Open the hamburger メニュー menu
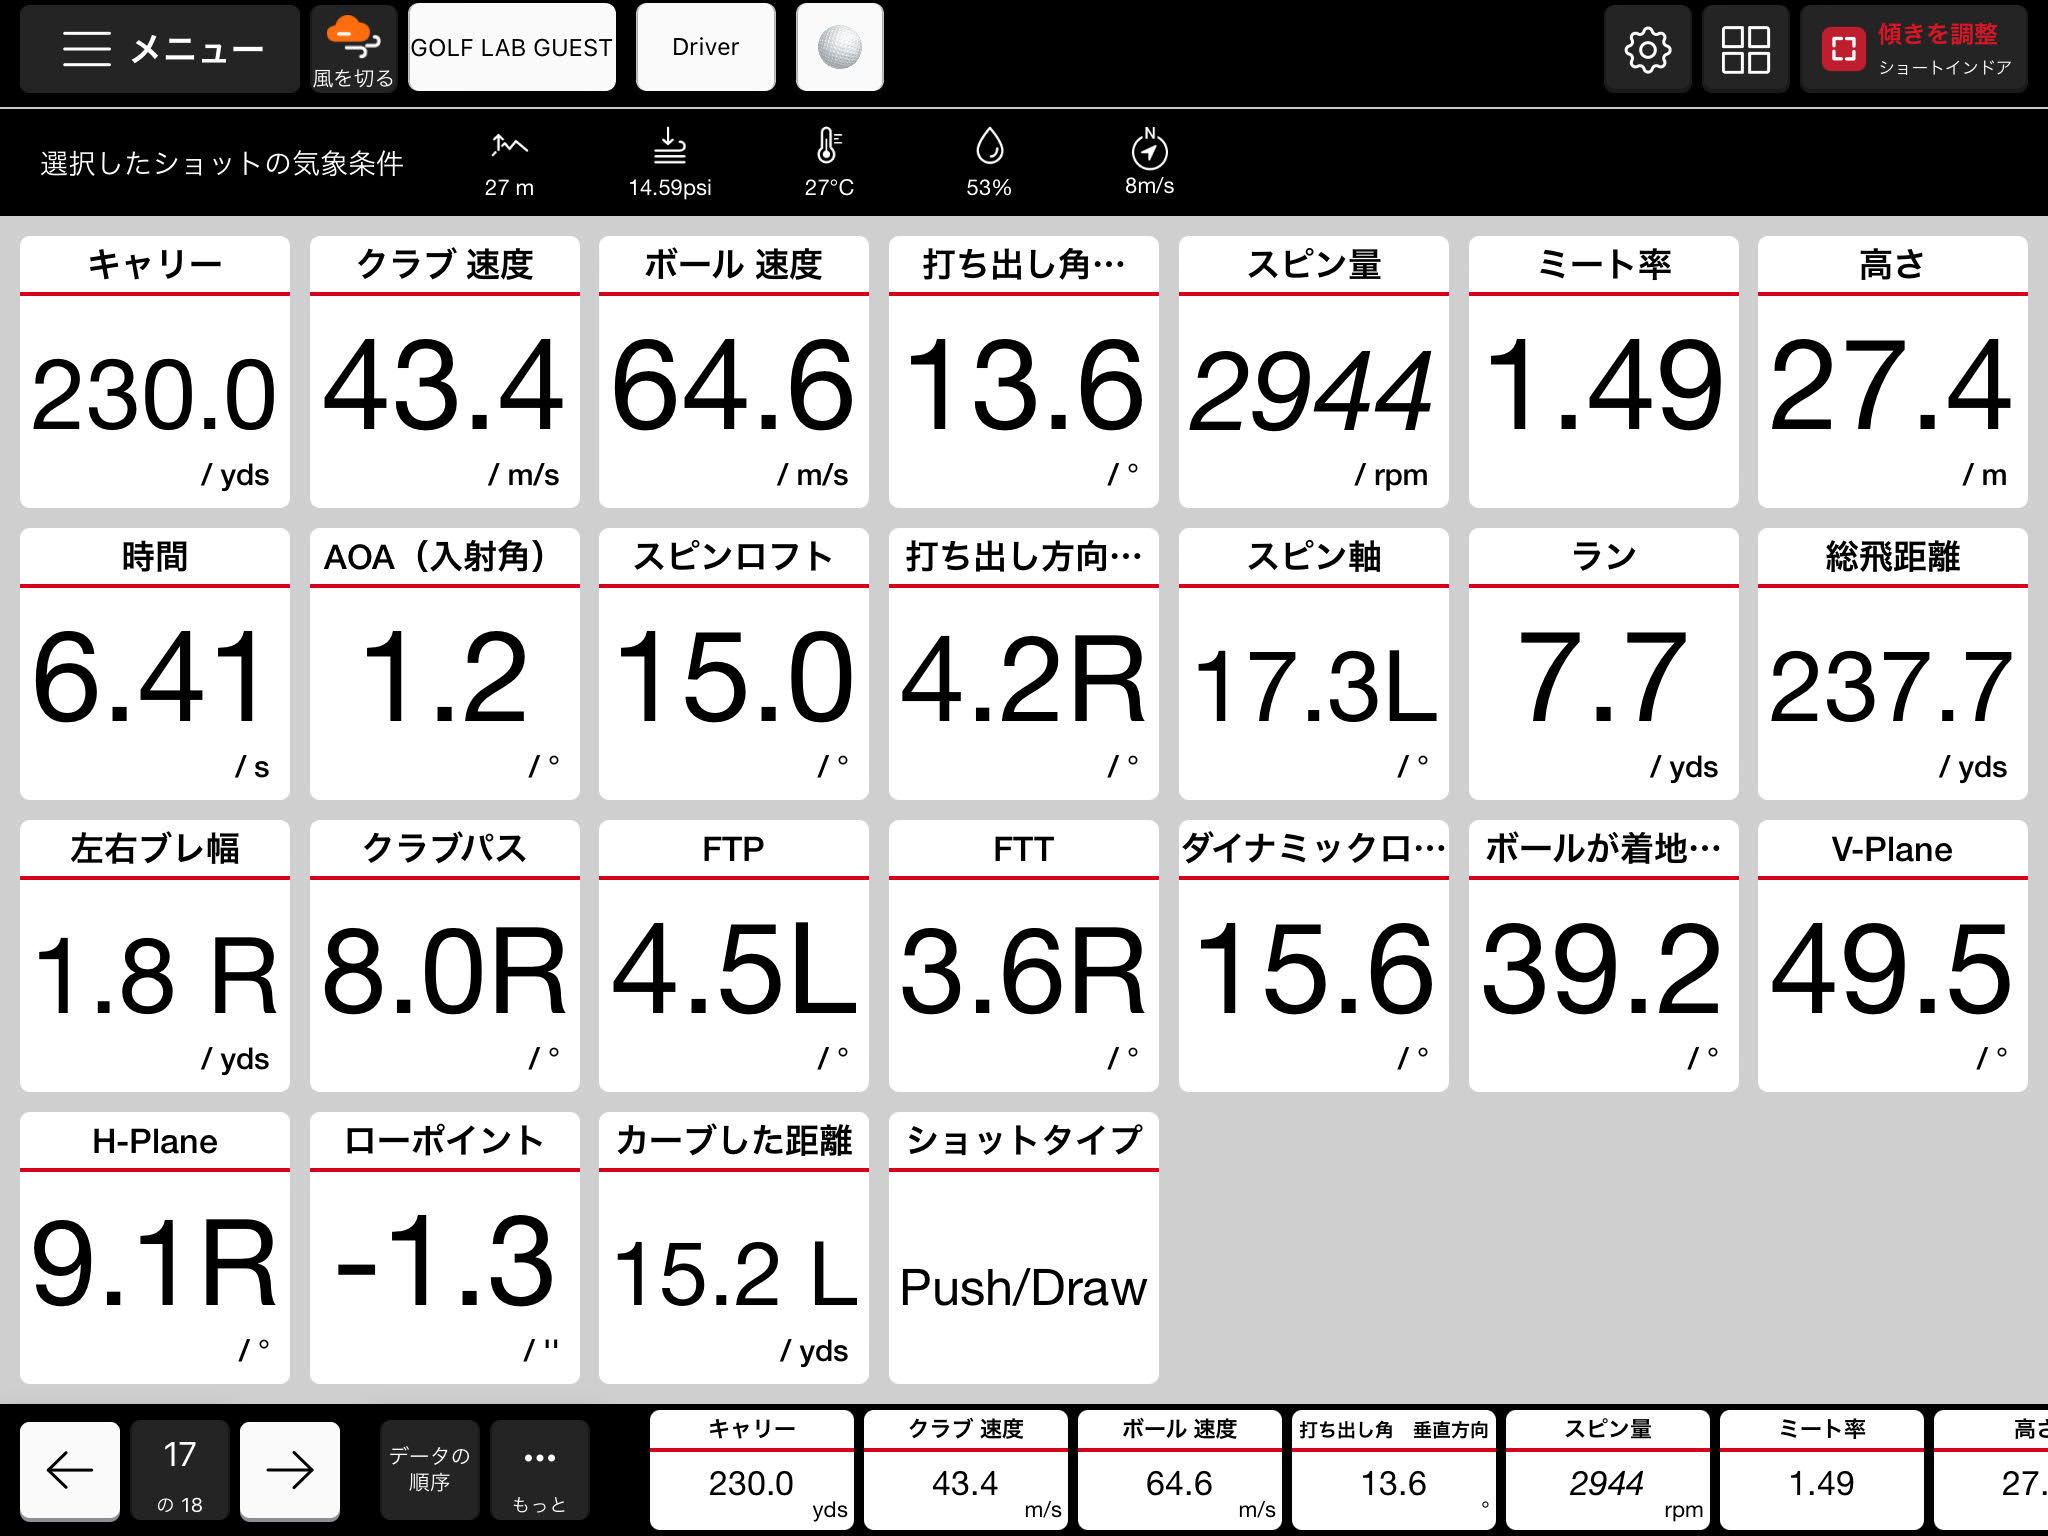Screen dimensions: 2048x1536 click(160, 48)
